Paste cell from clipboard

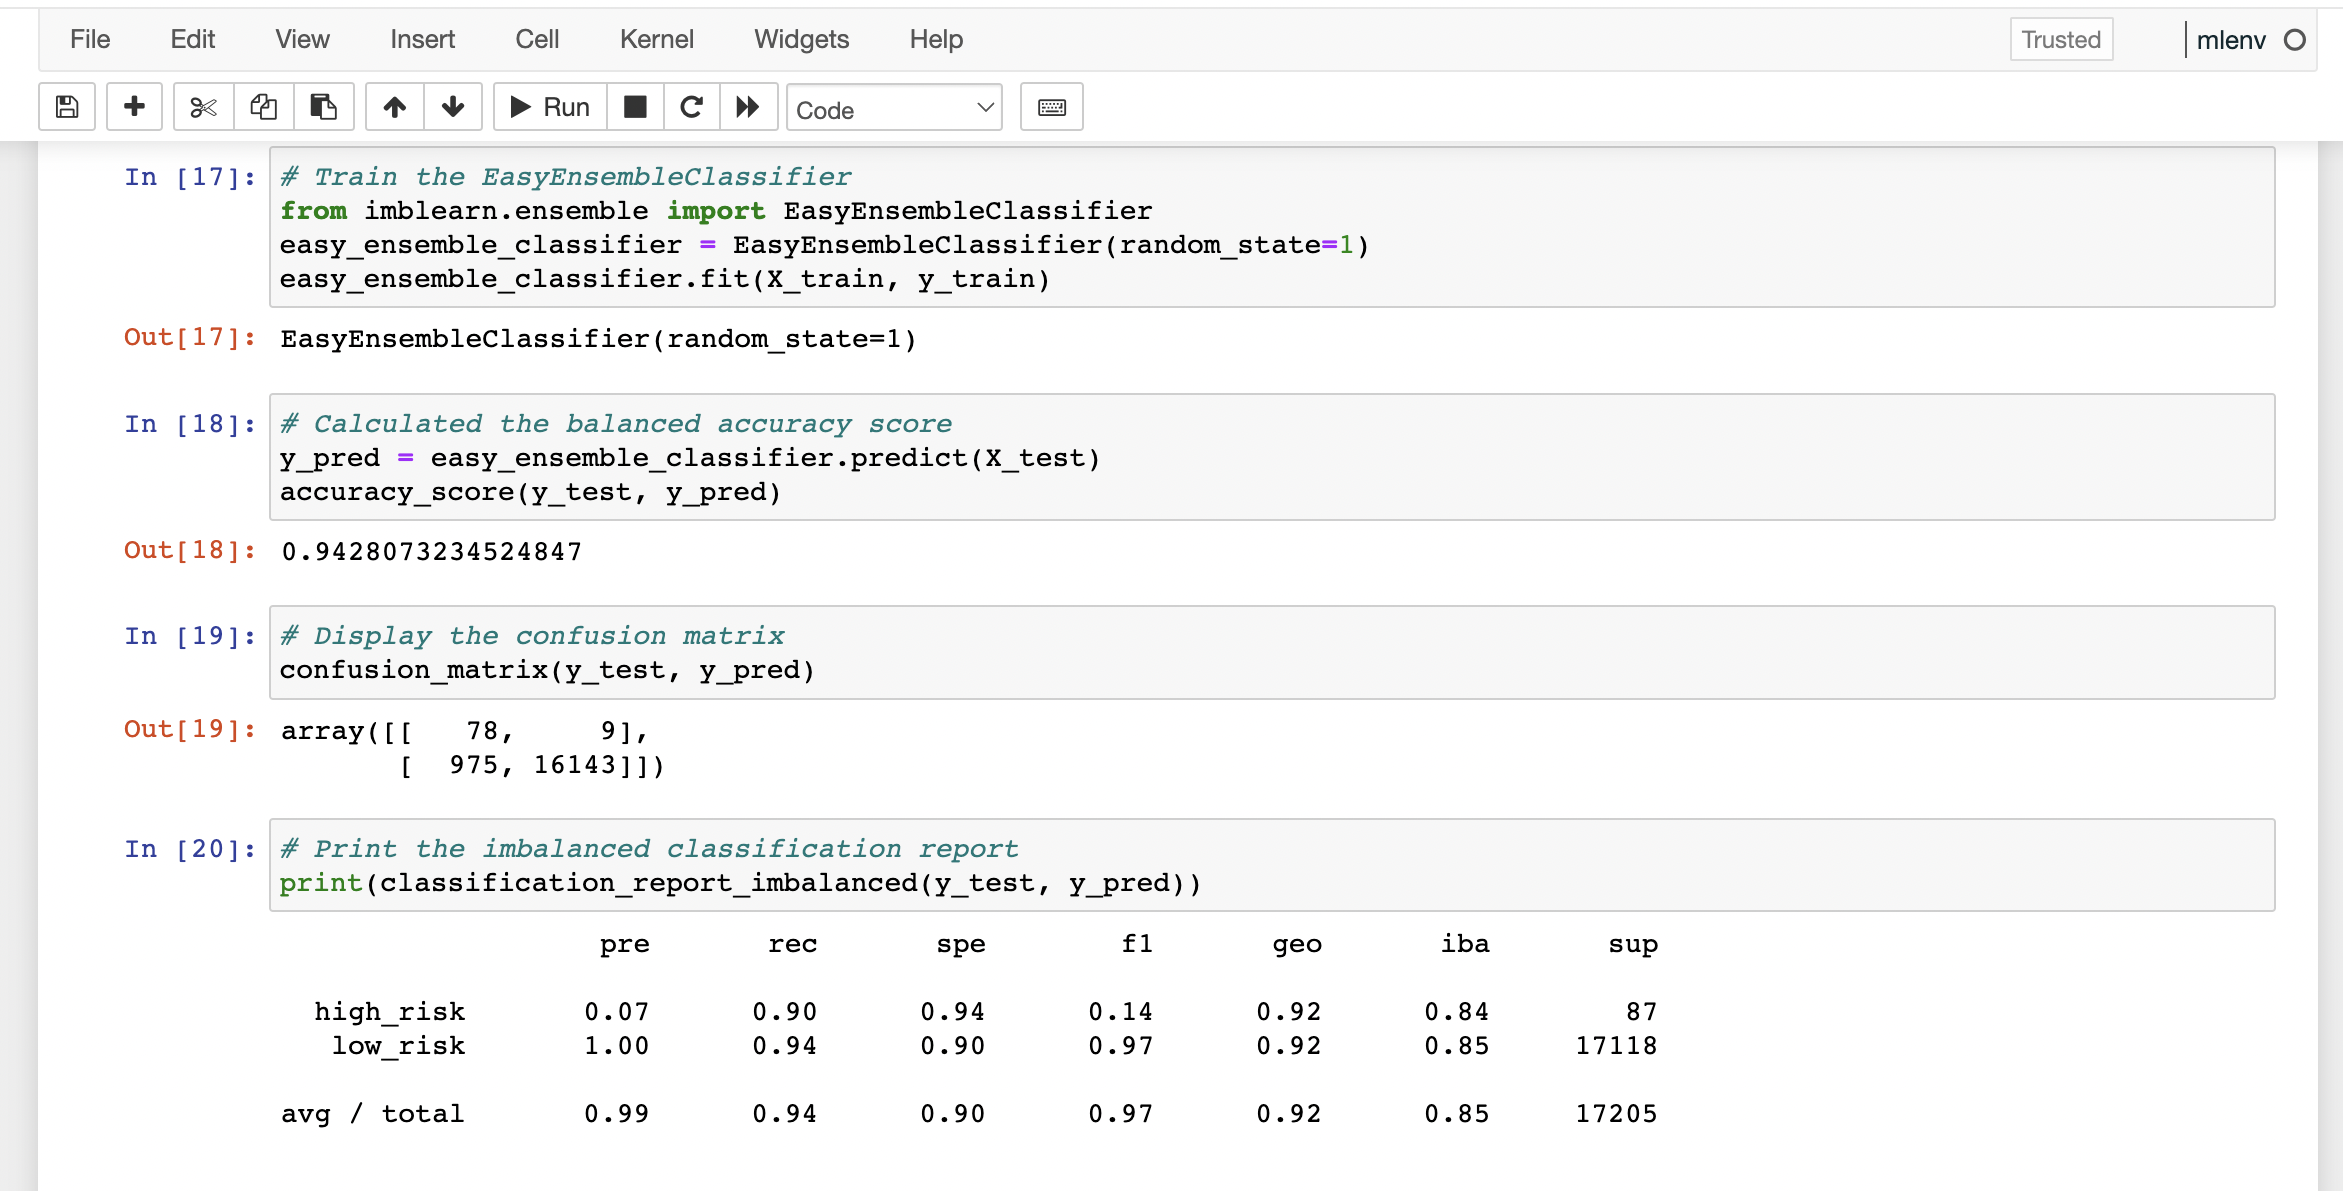[323, 107]
